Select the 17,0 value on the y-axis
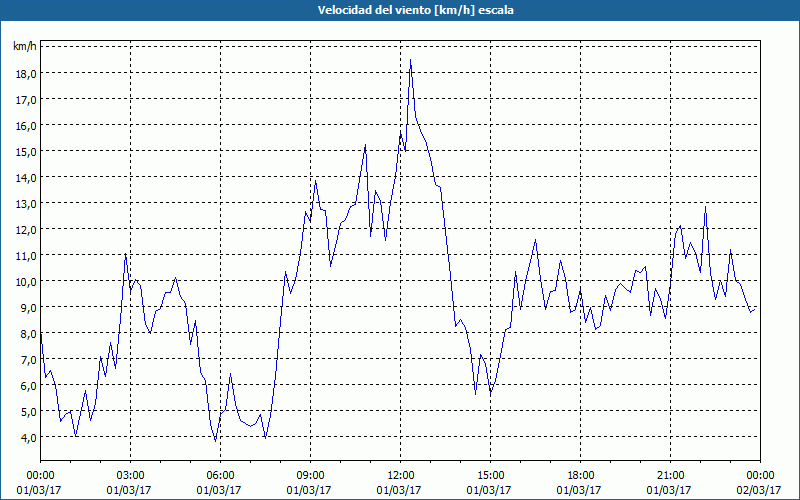The width and height of the screenshot is (800, 500). coord(26,99)
